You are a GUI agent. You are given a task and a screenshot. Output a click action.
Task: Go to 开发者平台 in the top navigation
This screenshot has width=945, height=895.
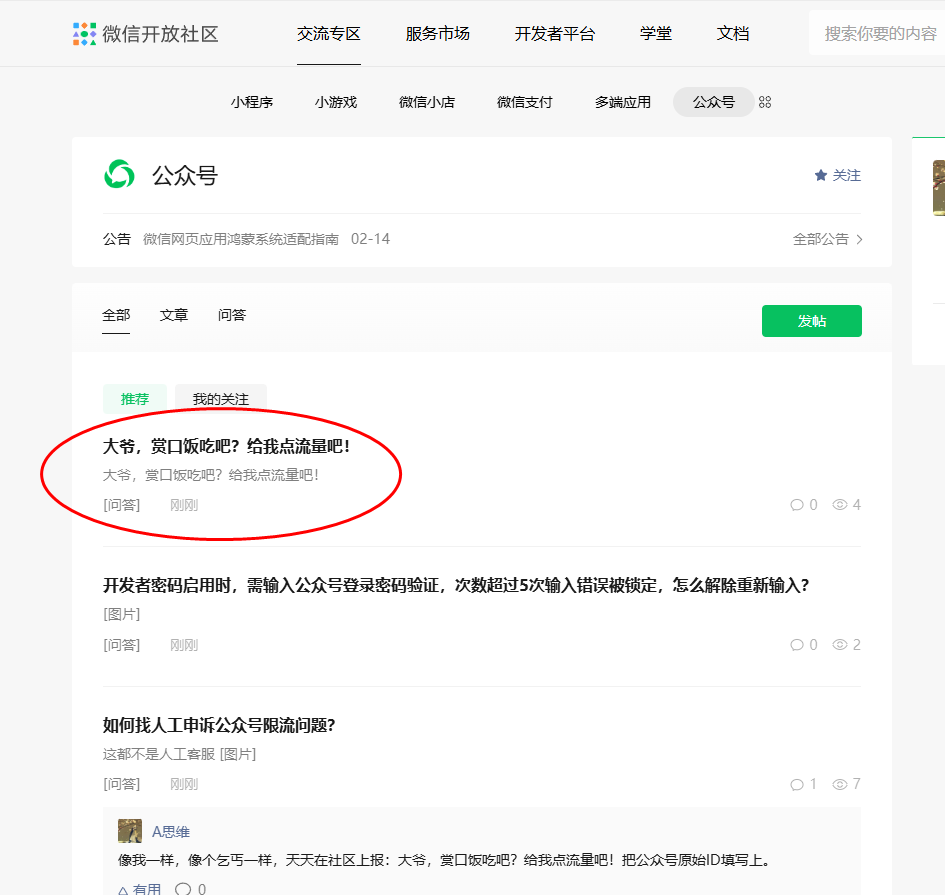pos(554,34)
